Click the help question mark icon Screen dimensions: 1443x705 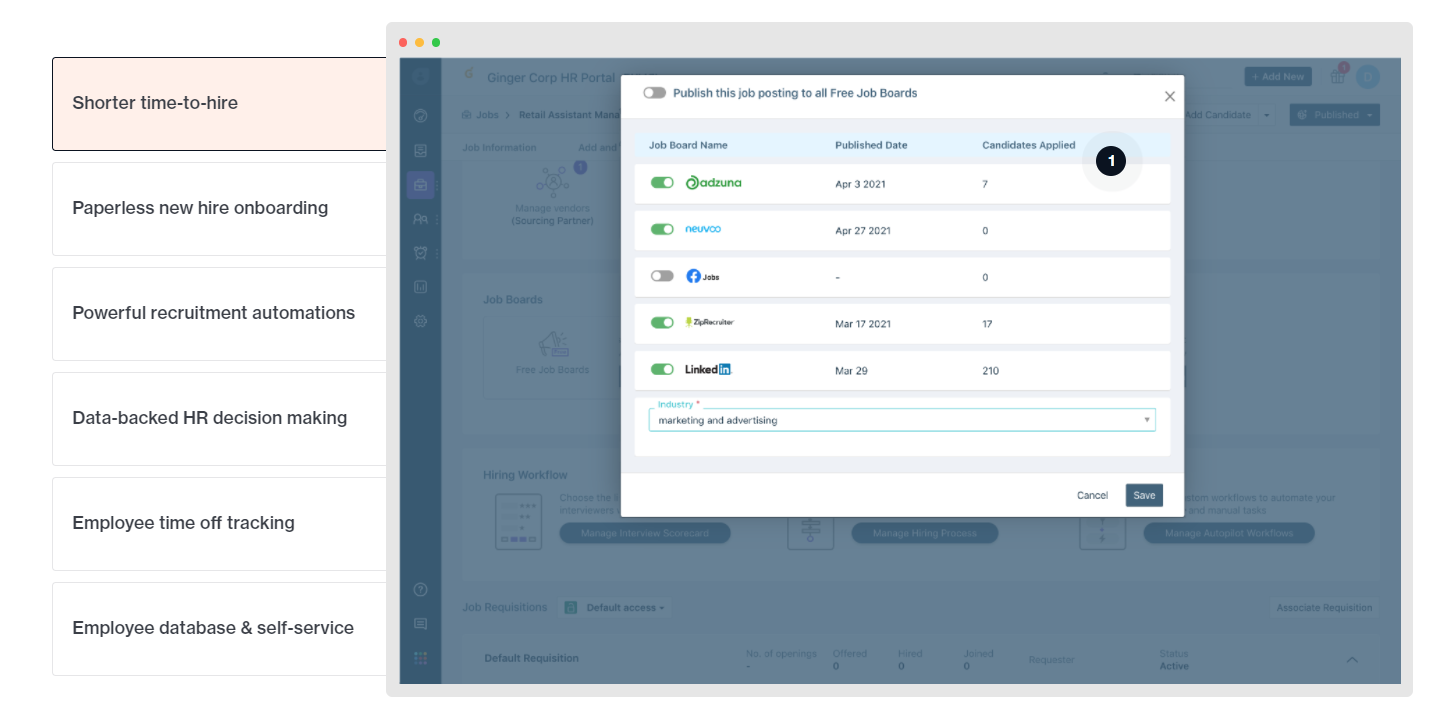pyautogui.click(x=420, y=590)
